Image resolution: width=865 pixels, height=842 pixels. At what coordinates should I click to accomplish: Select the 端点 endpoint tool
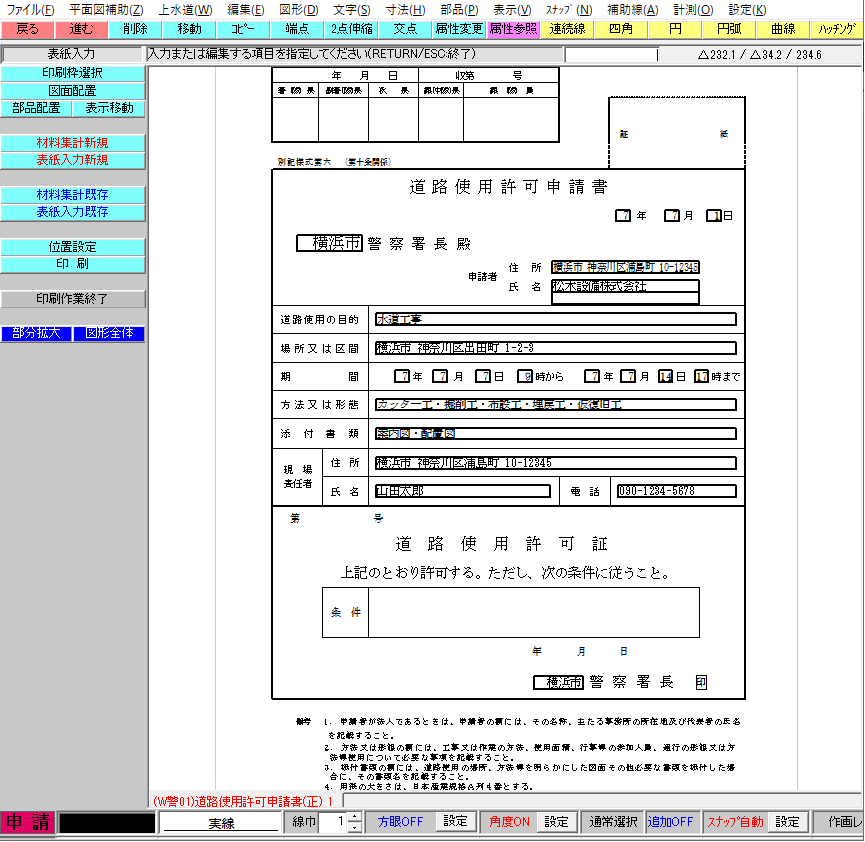point(298,29)
